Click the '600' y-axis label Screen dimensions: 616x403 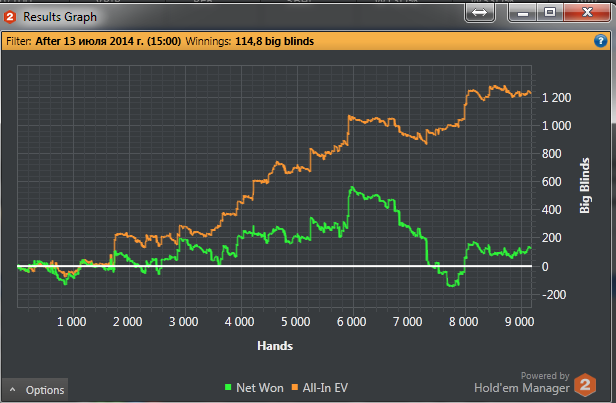(x=552, y=182)
